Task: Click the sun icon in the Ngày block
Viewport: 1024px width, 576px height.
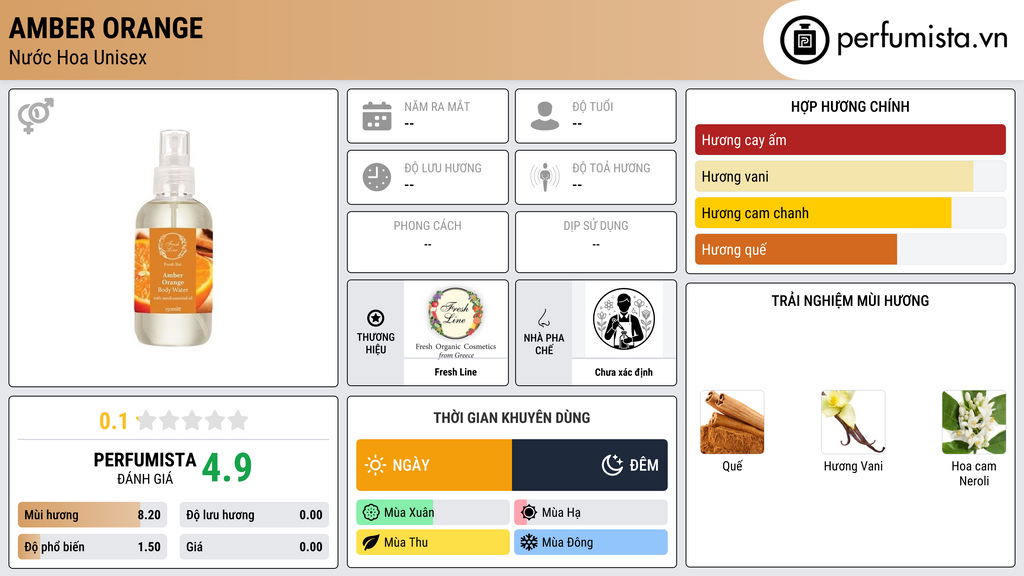Action: click(x=375, y=465)
